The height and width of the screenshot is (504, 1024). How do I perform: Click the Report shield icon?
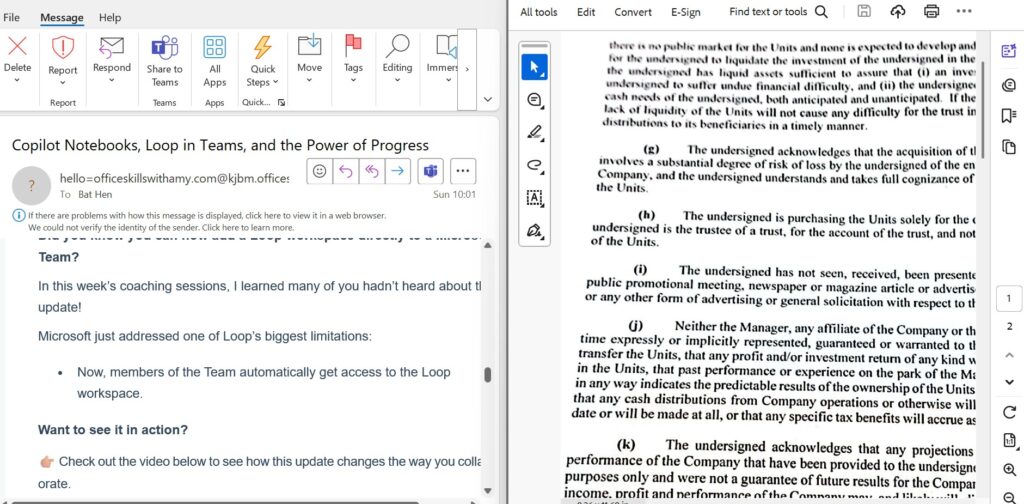(63, 48)
